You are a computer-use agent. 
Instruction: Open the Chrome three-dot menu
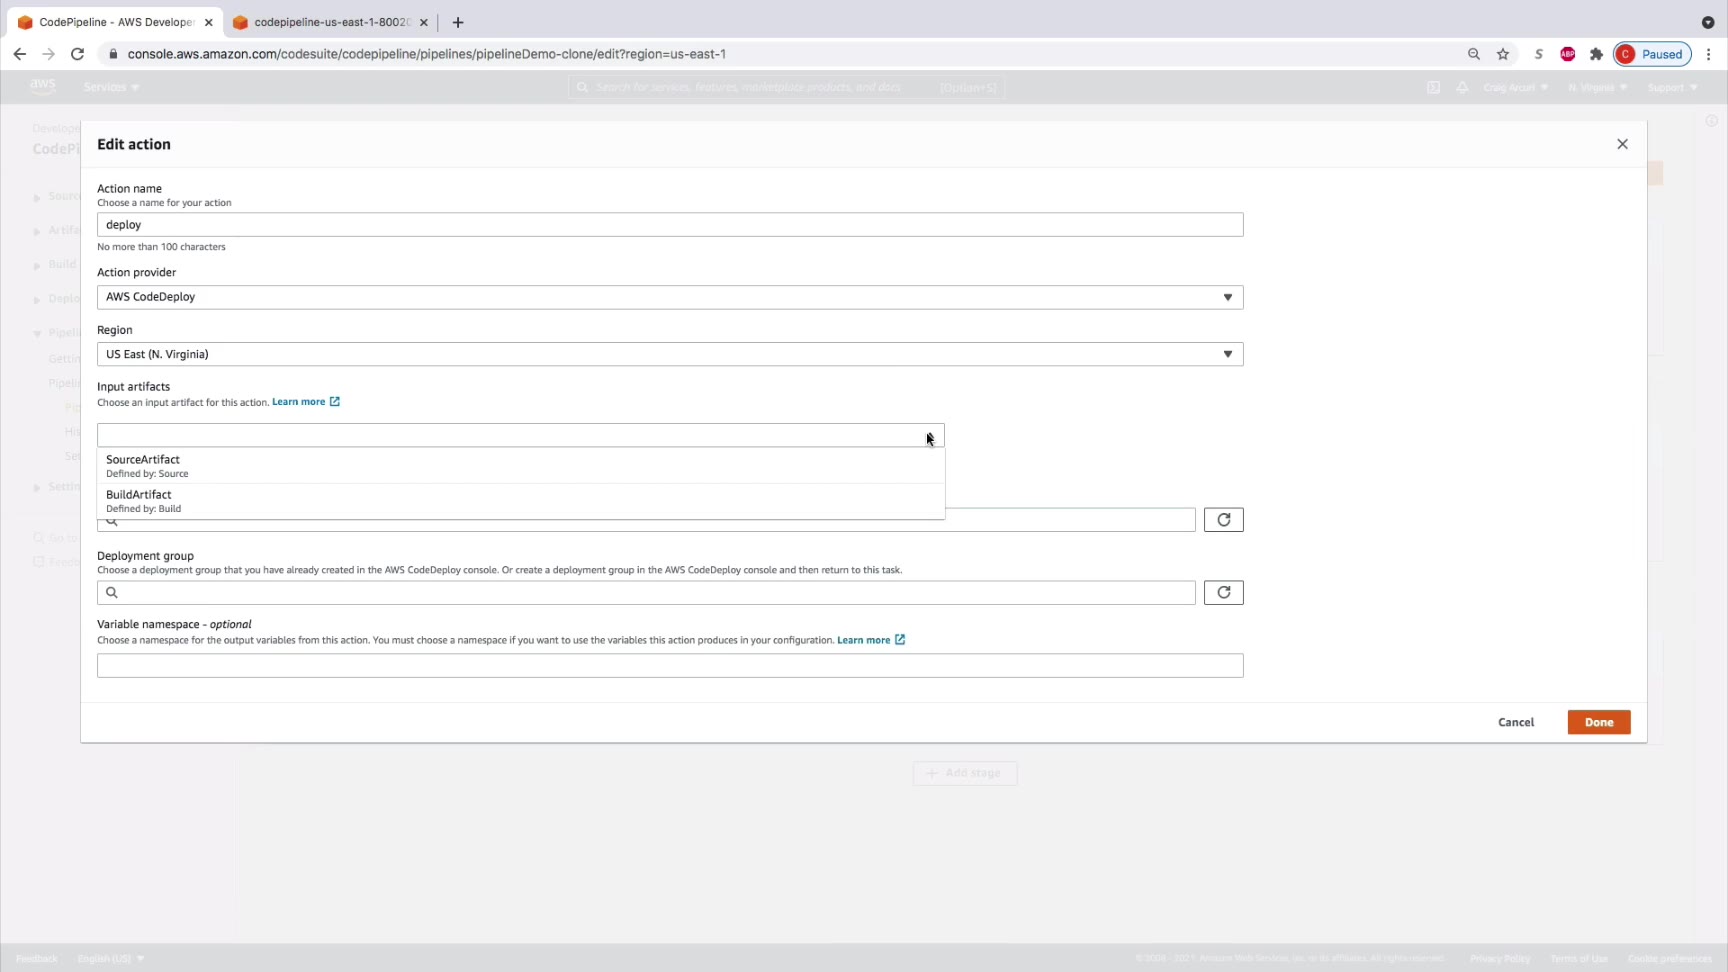[x=1709, y=54]
